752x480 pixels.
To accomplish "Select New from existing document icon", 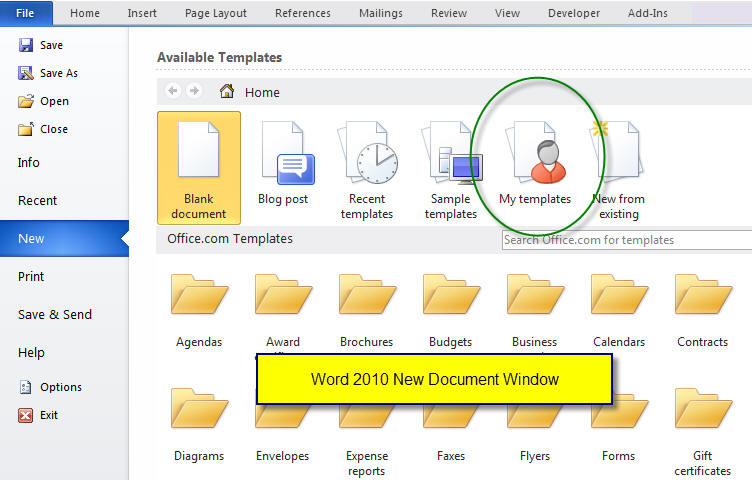I will (617, 151).
